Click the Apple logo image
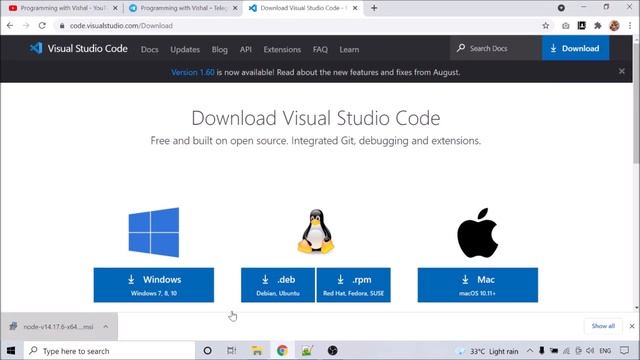 pos(478,233)
